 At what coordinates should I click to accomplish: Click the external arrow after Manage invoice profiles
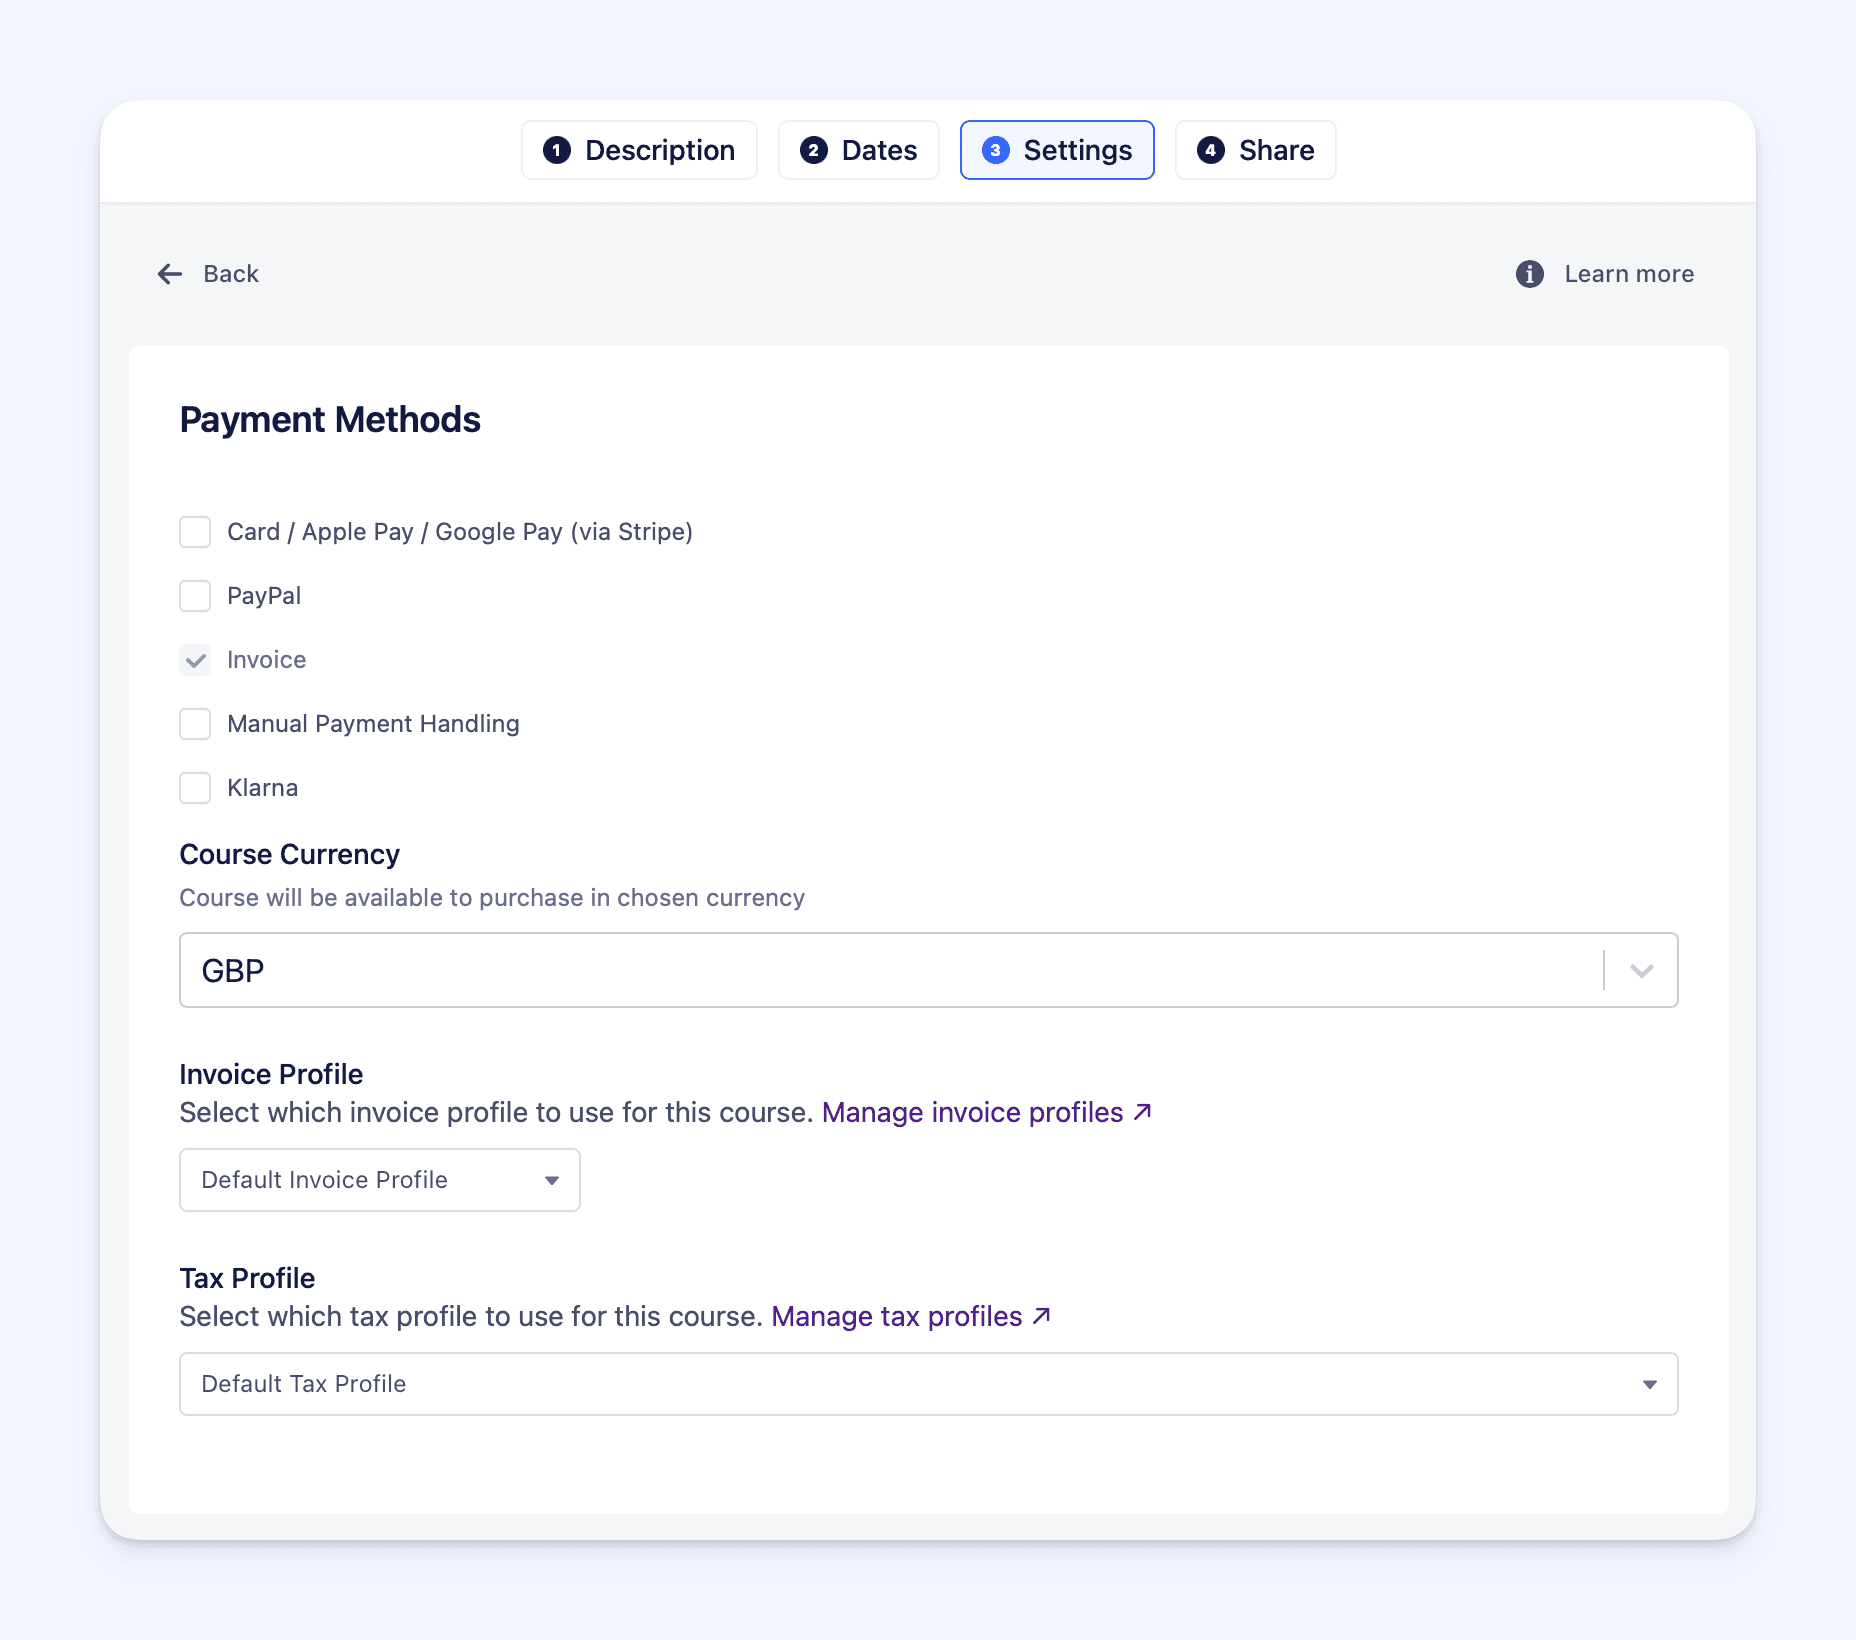point(1143,1112)
